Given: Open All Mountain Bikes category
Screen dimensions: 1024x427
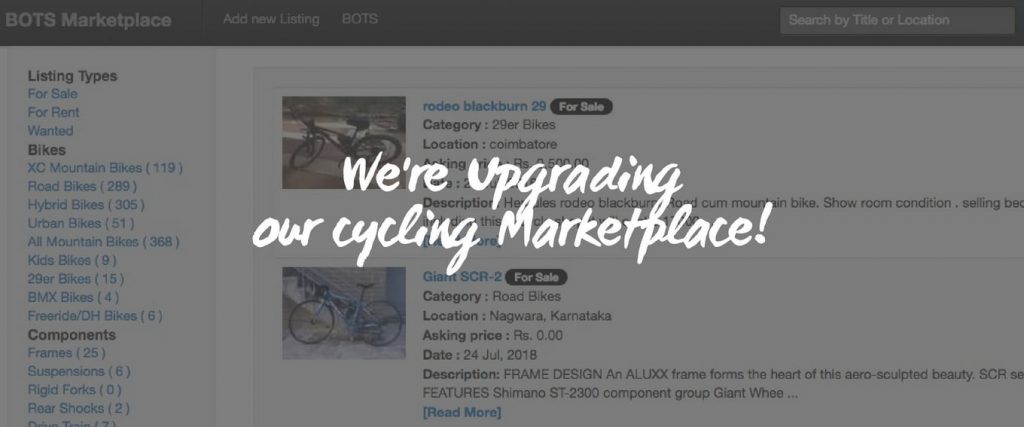Looking at the screenshot, I should point(103,242).
